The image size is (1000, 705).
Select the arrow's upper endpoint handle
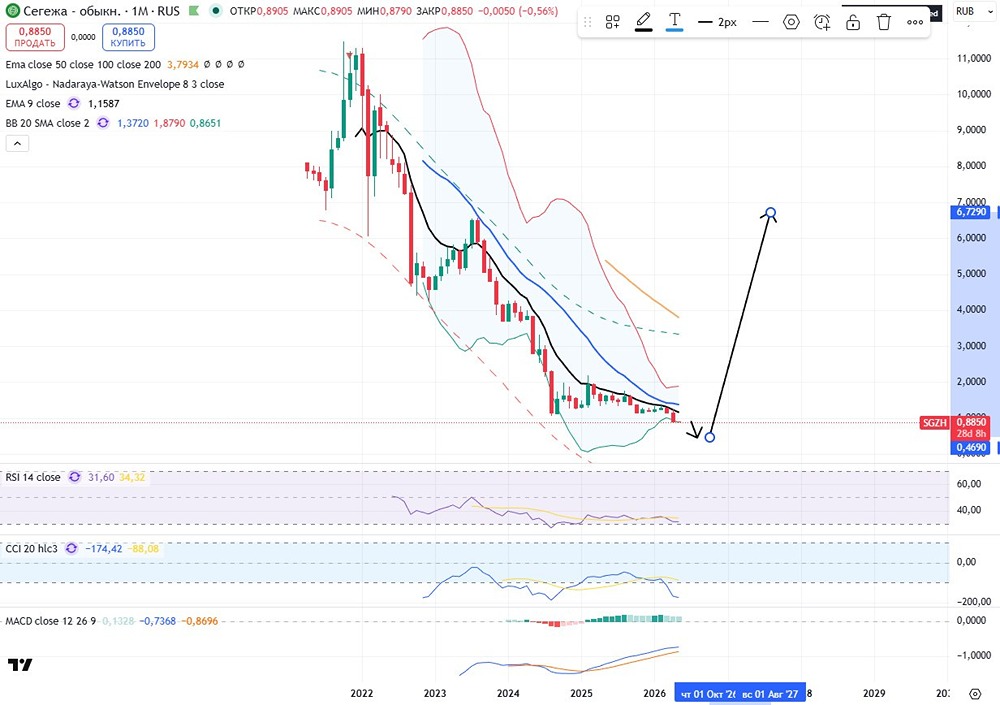[770, 212]
